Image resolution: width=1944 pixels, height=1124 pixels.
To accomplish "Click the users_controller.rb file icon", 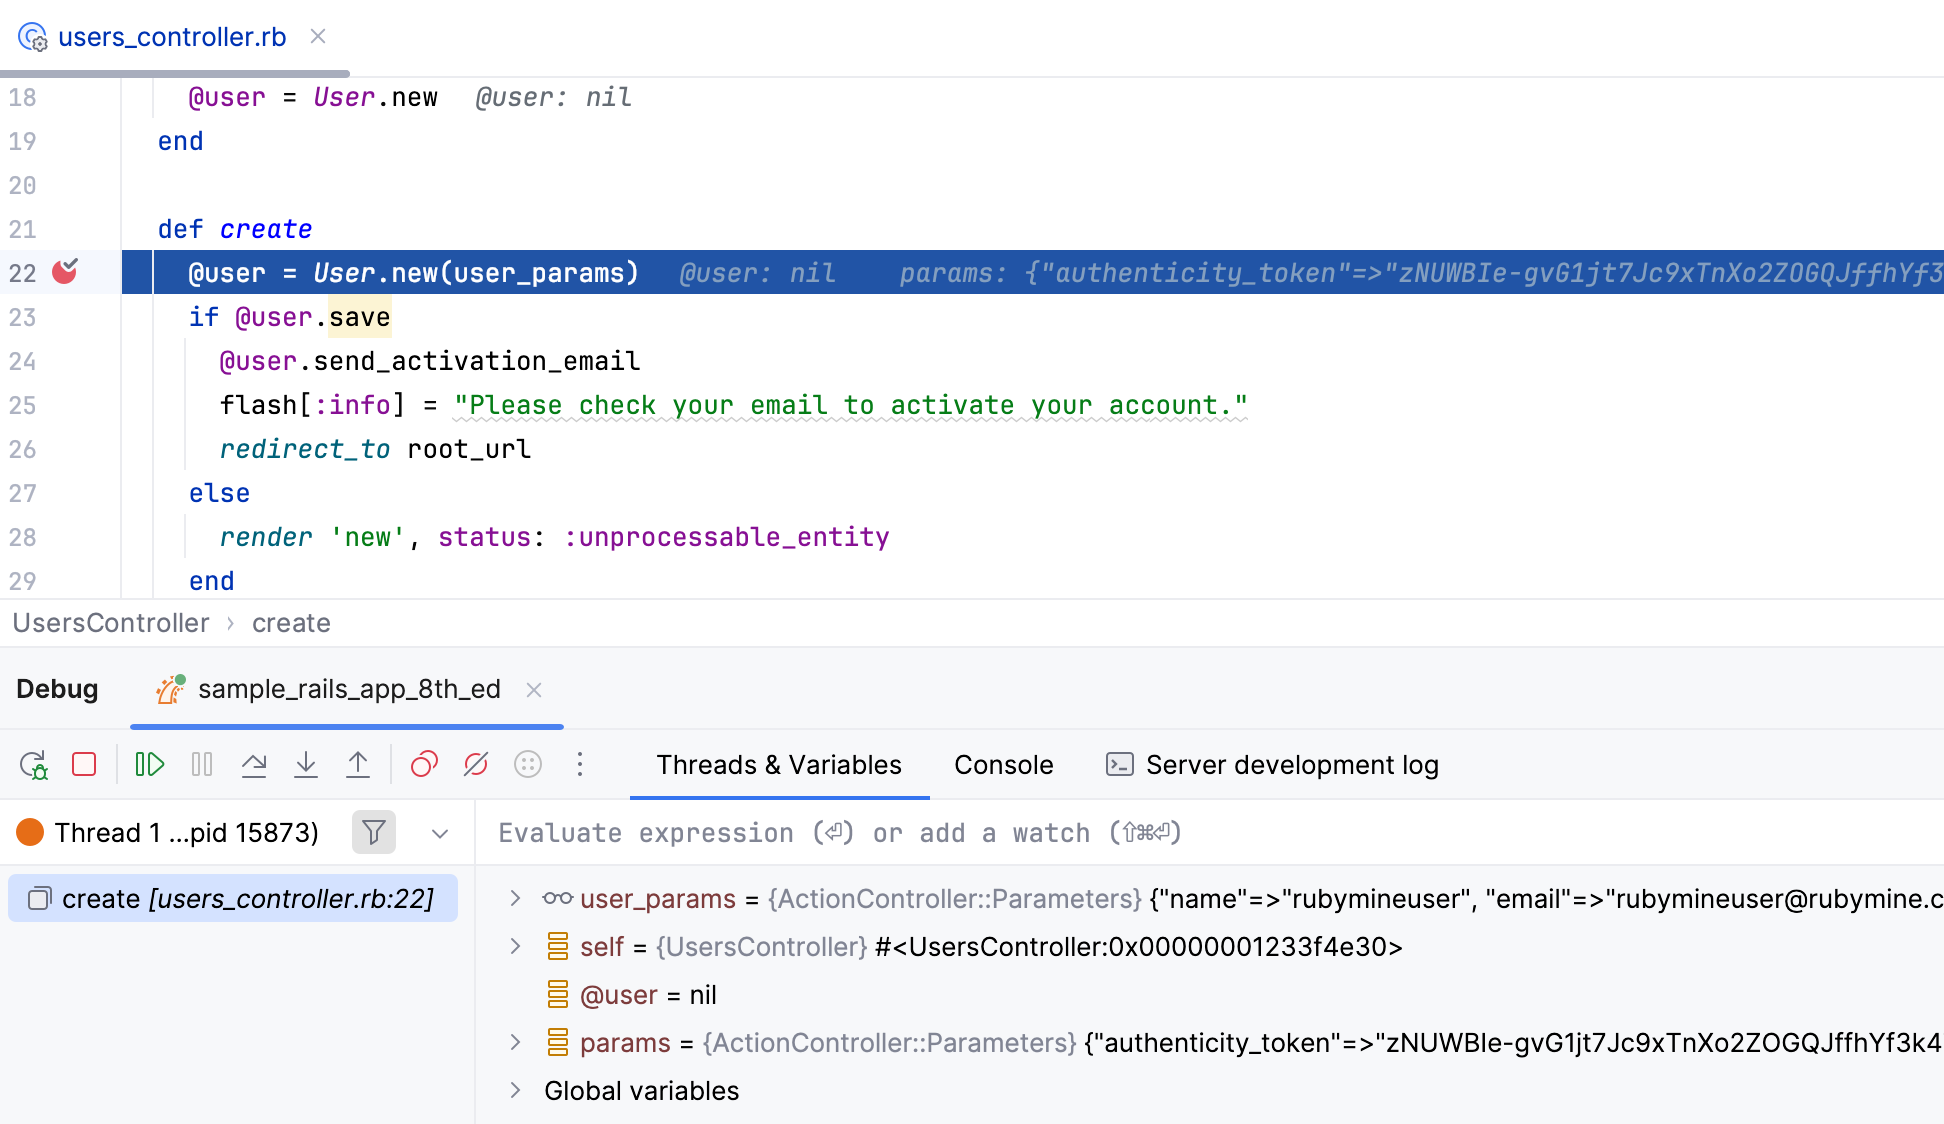I will point(33,37).
